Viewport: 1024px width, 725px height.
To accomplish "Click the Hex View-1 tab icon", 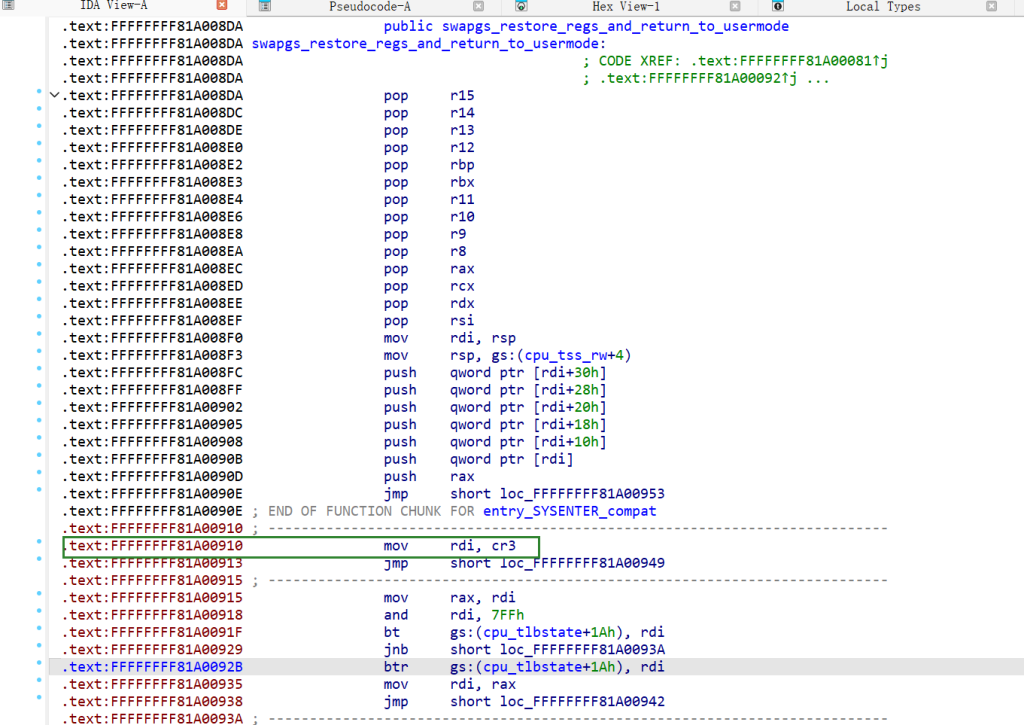I will click(521, 6).
